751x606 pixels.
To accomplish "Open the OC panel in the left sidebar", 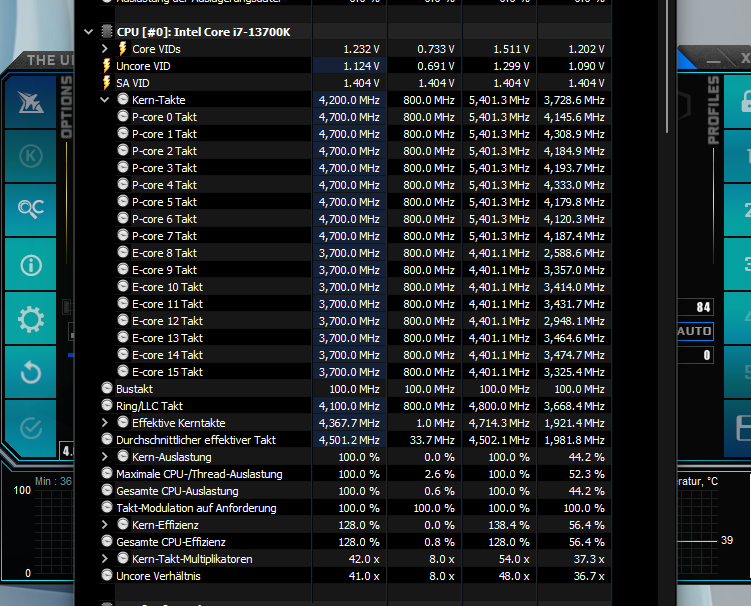I will point(31,210).
